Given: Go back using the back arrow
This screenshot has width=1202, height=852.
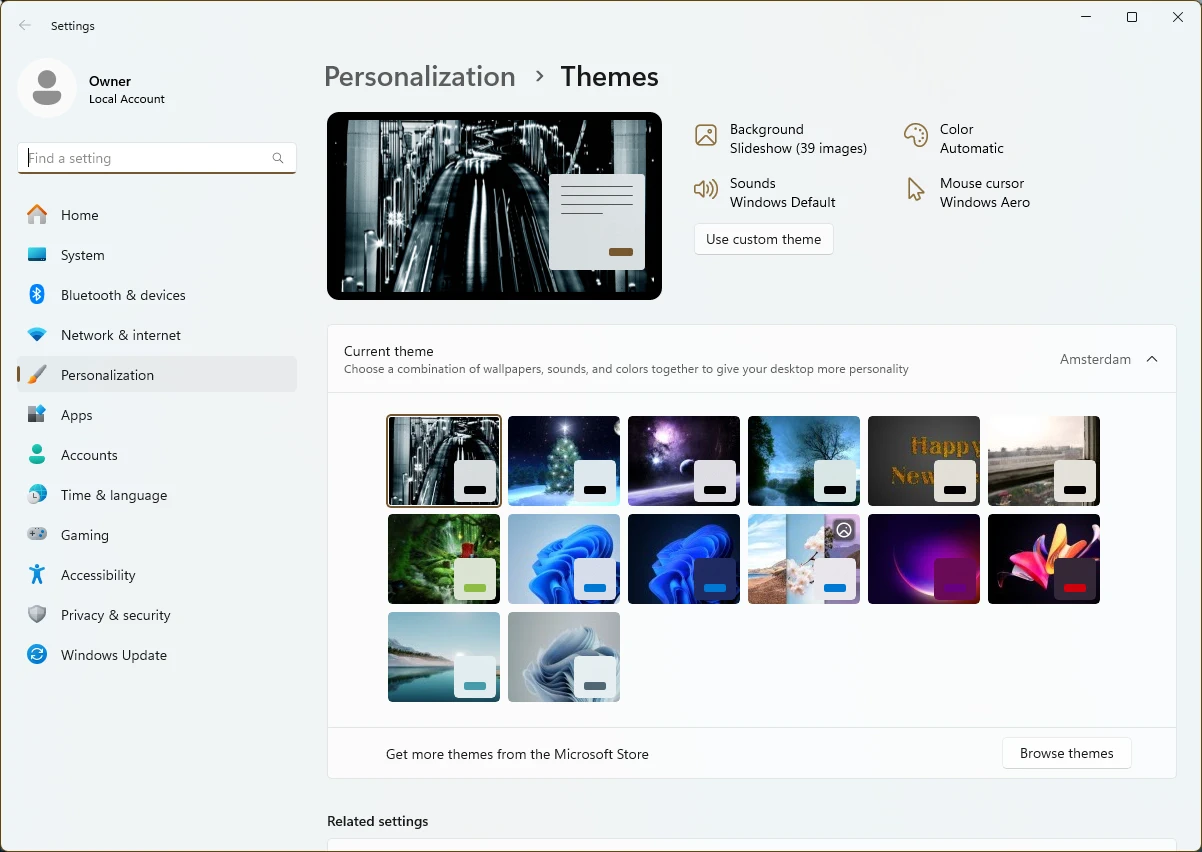Looking at the screenshot, I should pos(25,26).
